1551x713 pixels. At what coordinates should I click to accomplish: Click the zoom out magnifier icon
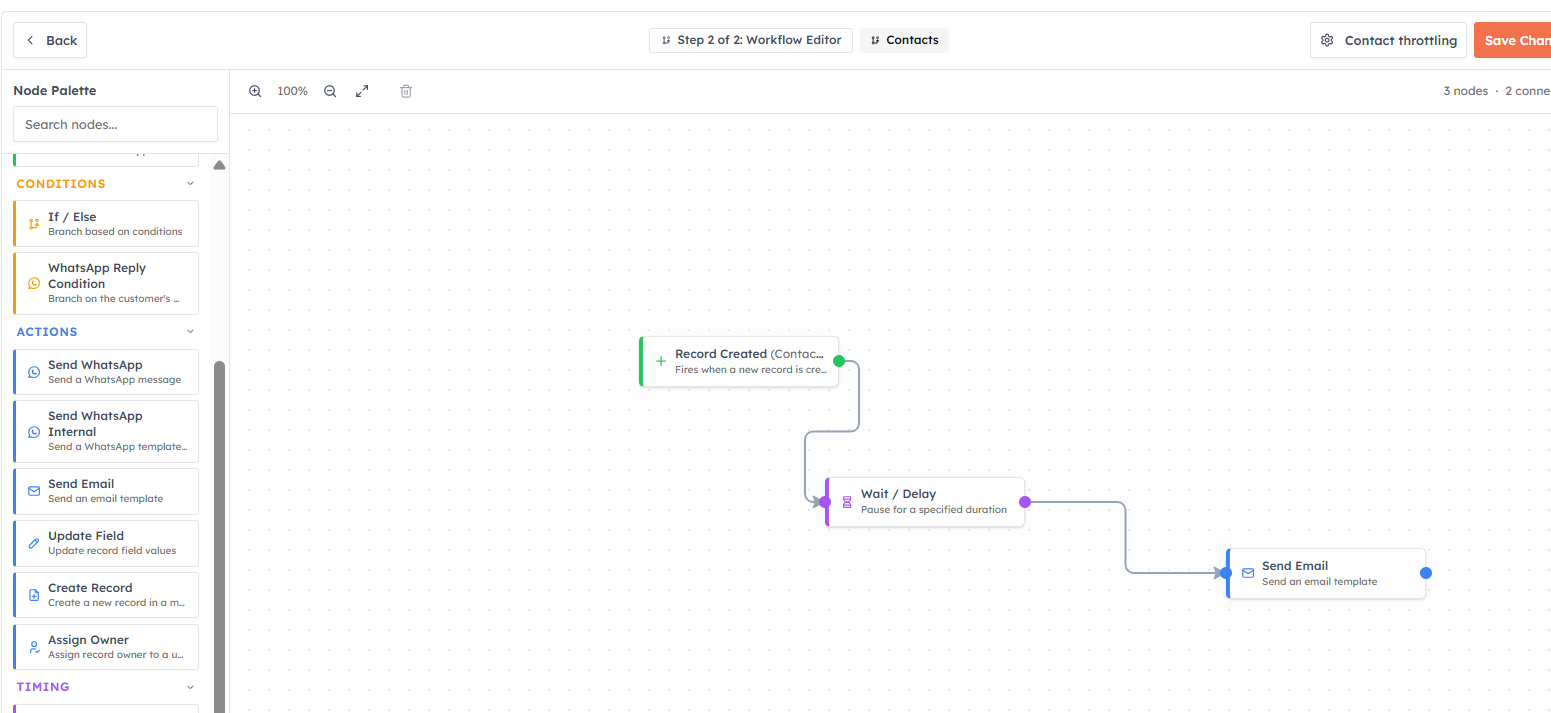tap(330, 91)
